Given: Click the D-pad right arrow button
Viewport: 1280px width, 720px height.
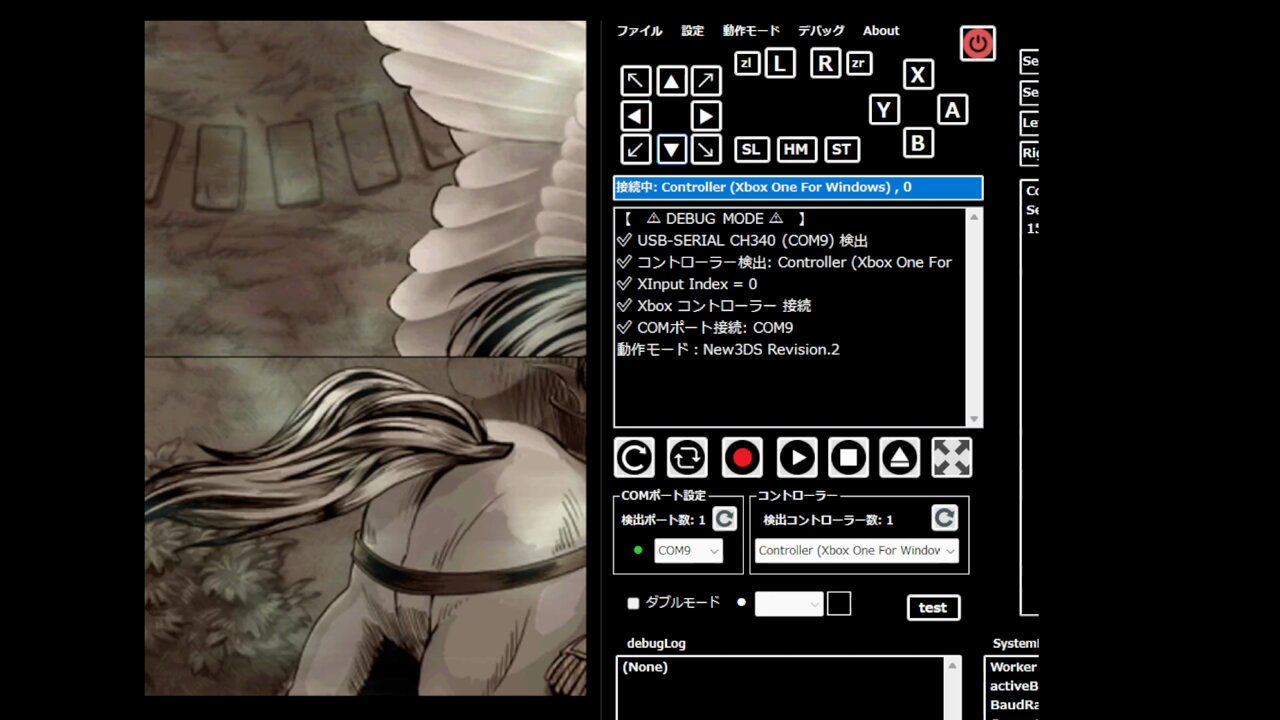Looking at the screenshot, I should pos(707,116).
